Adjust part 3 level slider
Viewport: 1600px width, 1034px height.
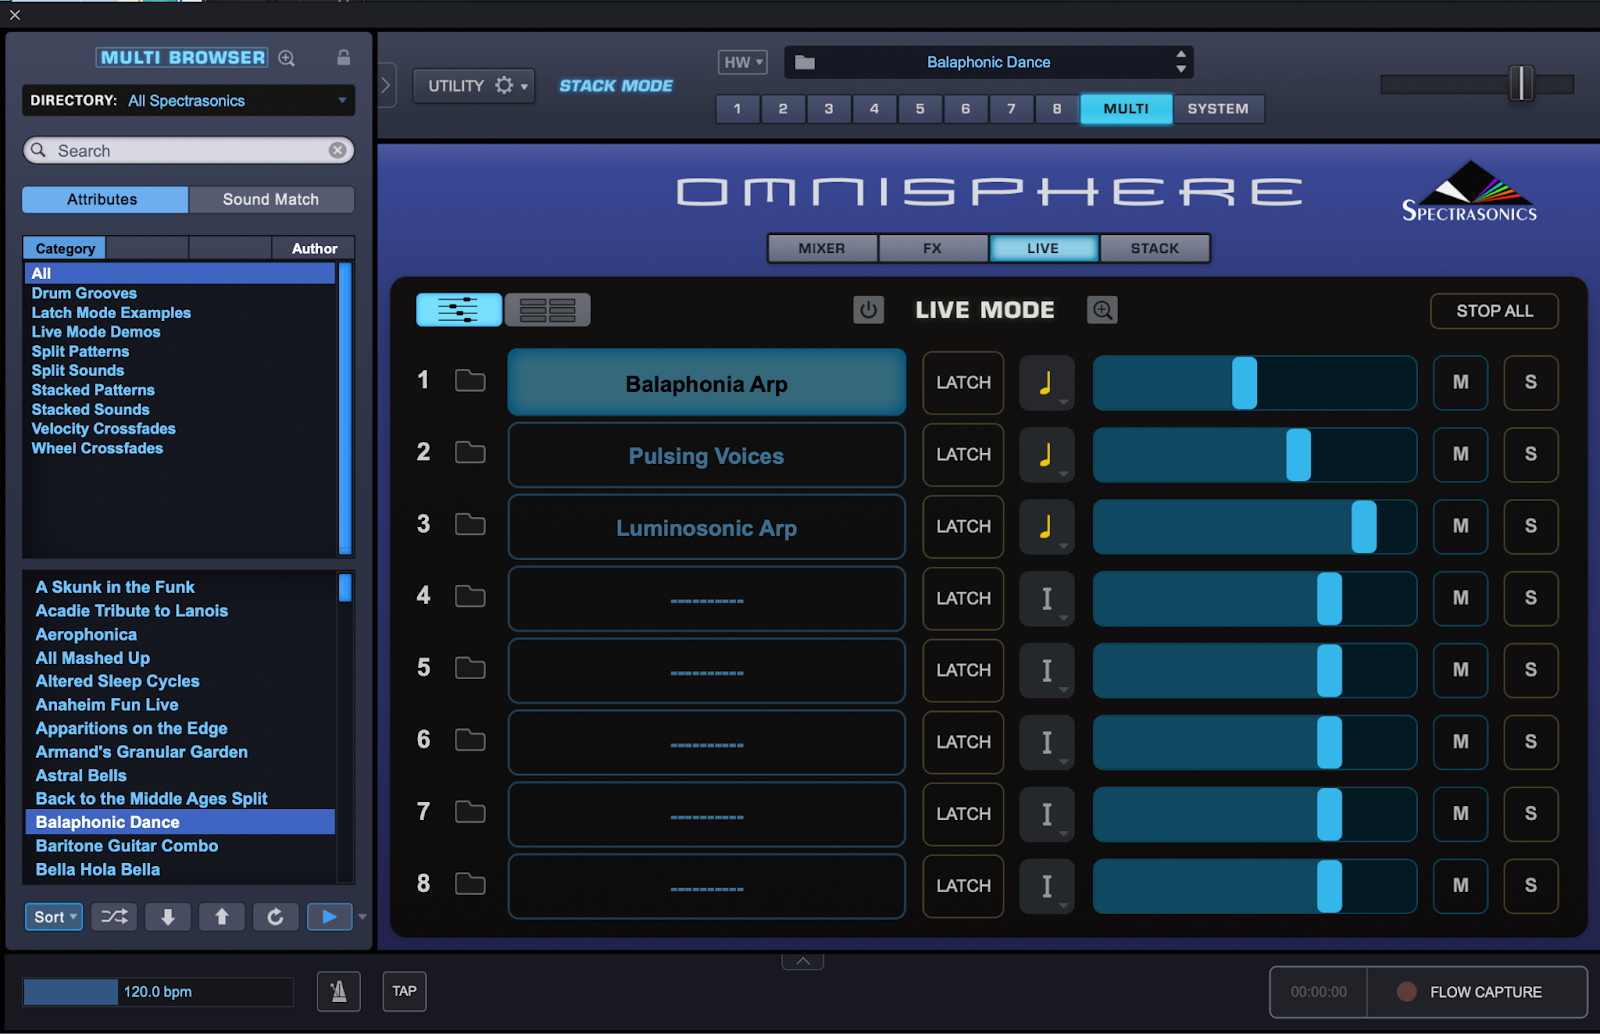(x=1364, y=527)
